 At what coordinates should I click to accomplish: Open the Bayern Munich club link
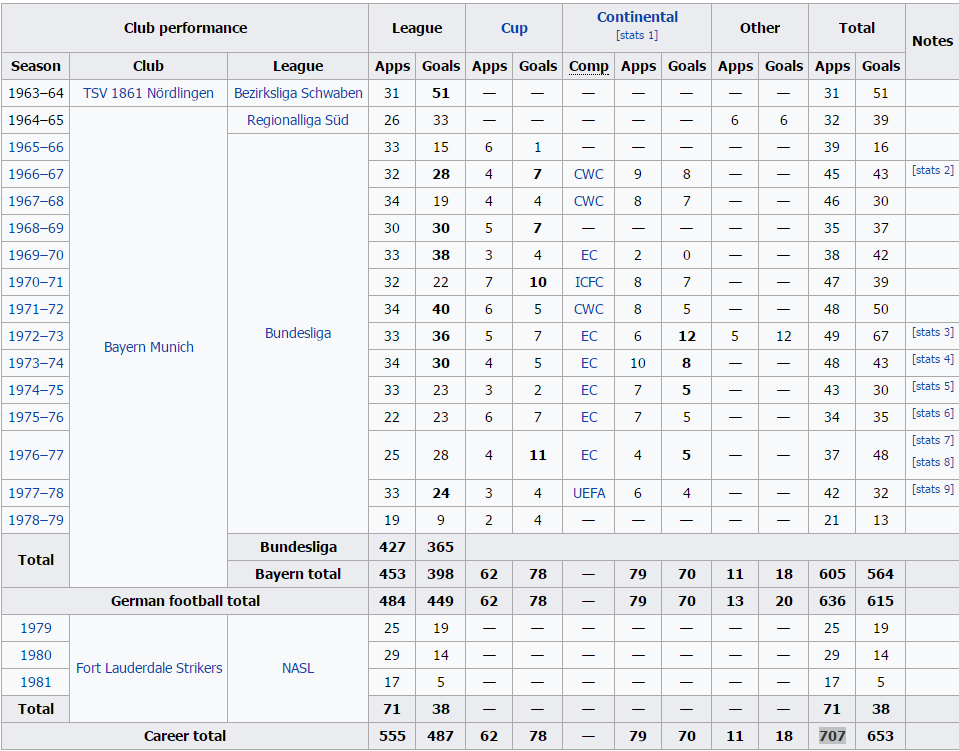(x=149, y=347)
